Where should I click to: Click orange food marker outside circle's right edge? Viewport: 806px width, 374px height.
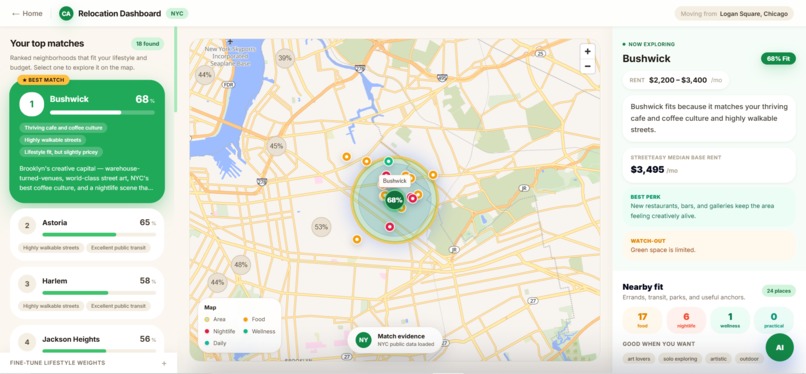433,175
